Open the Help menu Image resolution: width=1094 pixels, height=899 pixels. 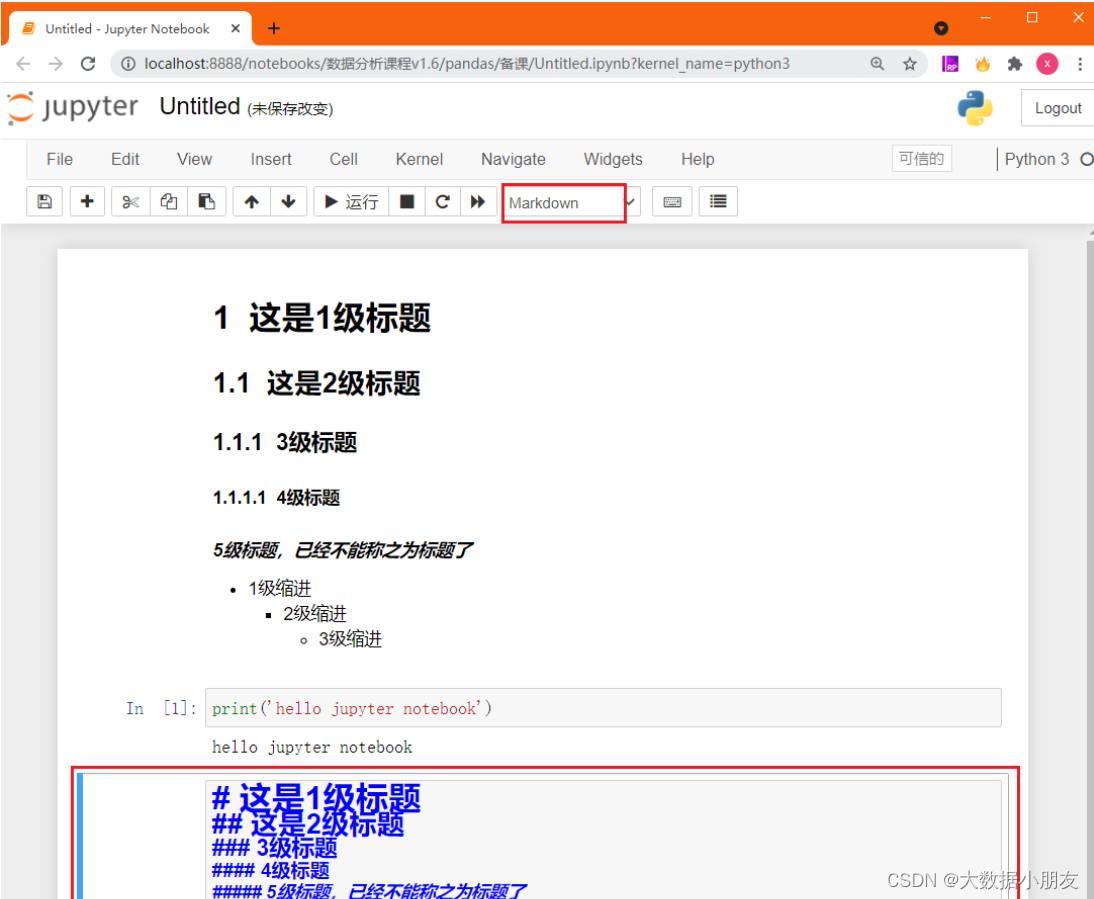[x=697, y=159]
